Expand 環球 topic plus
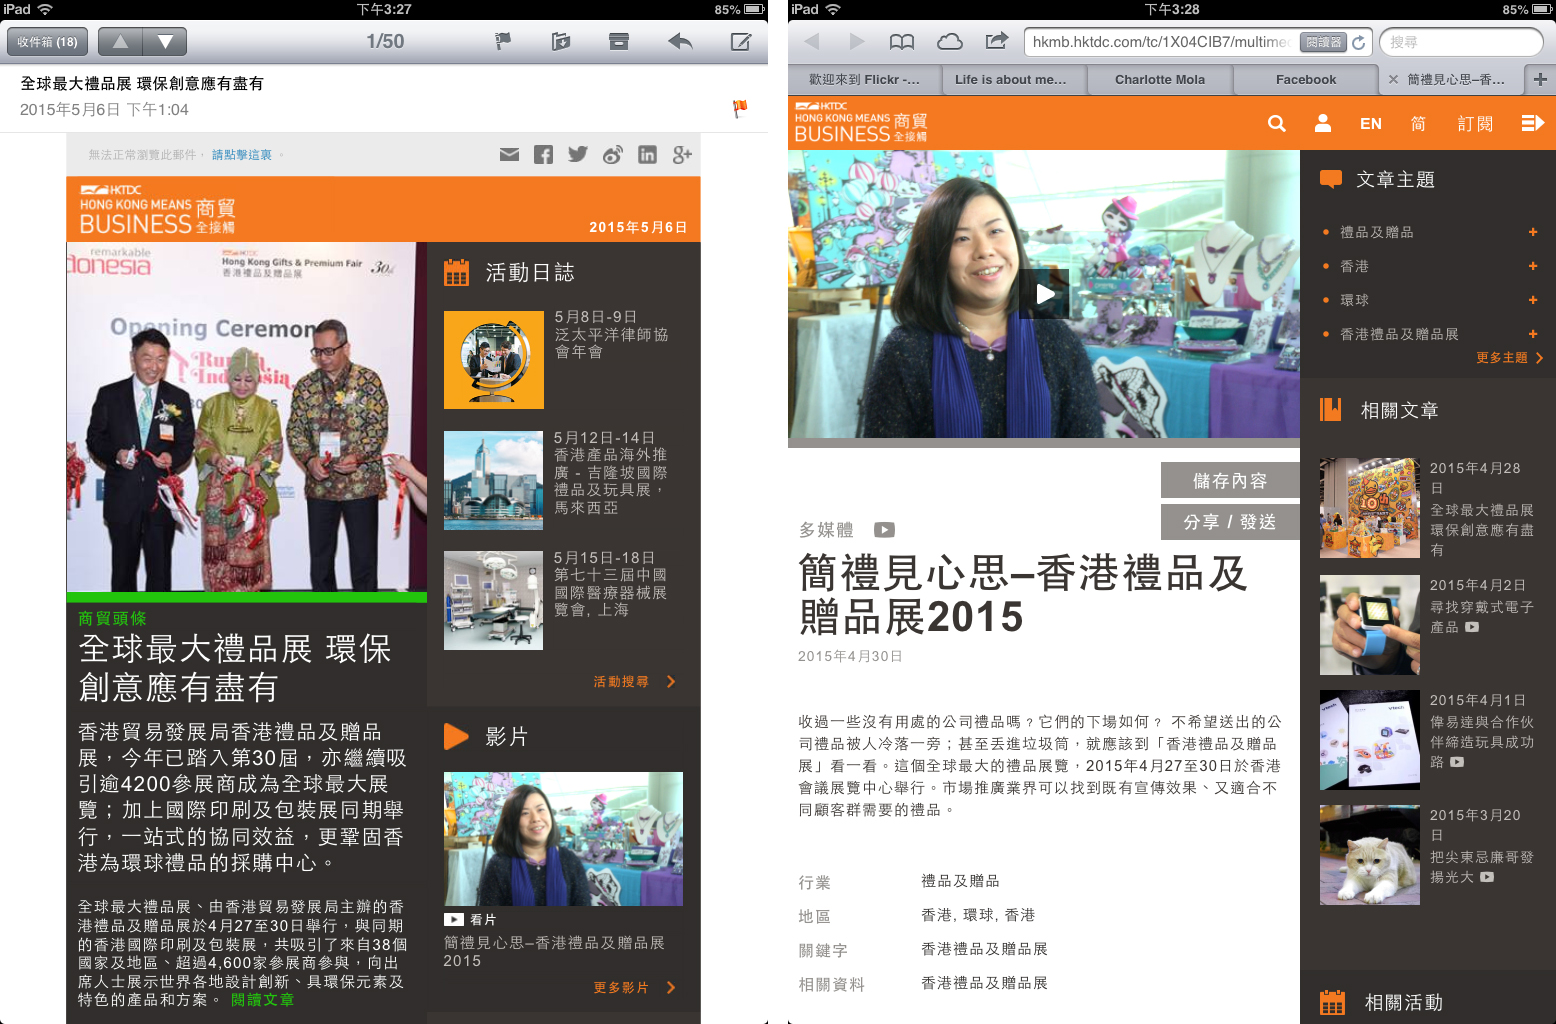This screenshot has width=1556, height=1024. pos(1533,300)
